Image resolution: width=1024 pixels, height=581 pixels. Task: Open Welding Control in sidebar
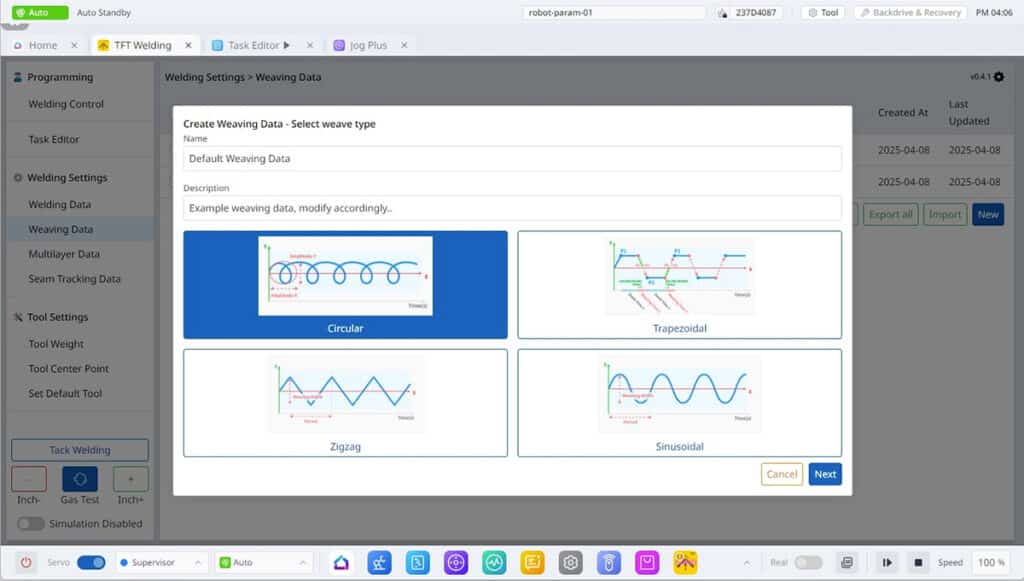[66, 104]
